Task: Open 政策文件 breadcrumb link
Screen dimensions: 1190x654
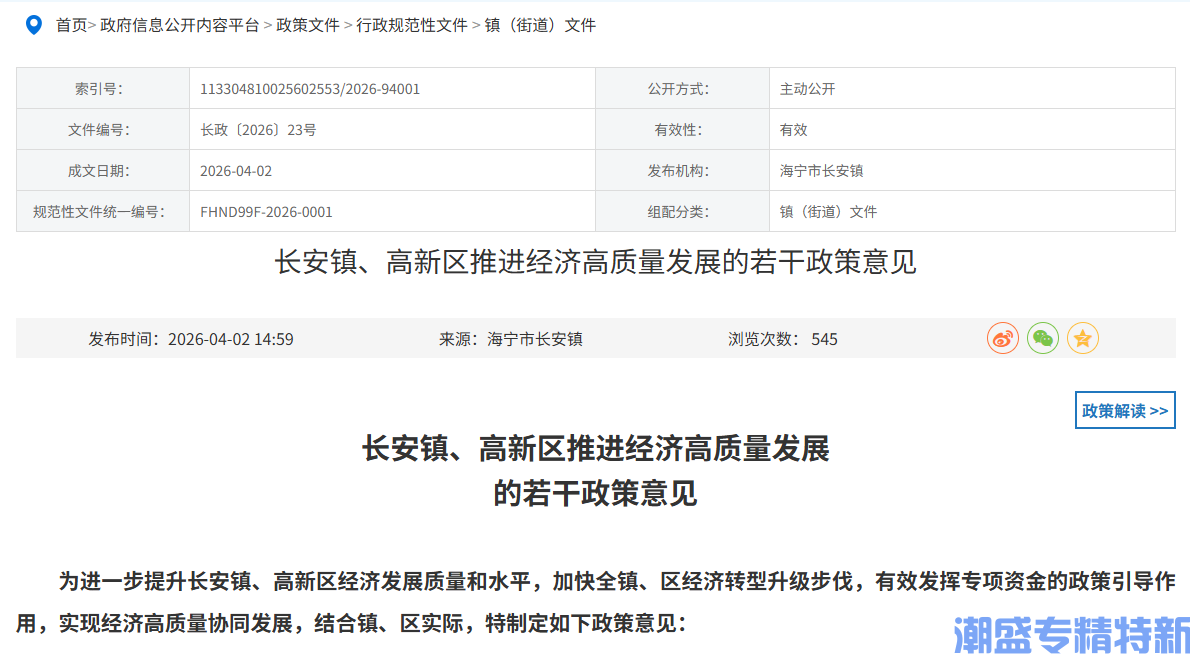Action: tap(307, 25)
